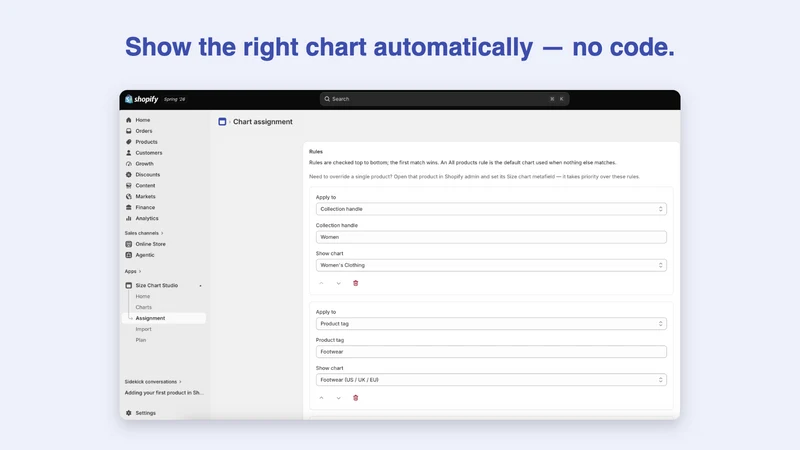Screen dimensions: 800x450
Task: Go to Markets page
Action: pyautogui.click(x=145, y=196)
